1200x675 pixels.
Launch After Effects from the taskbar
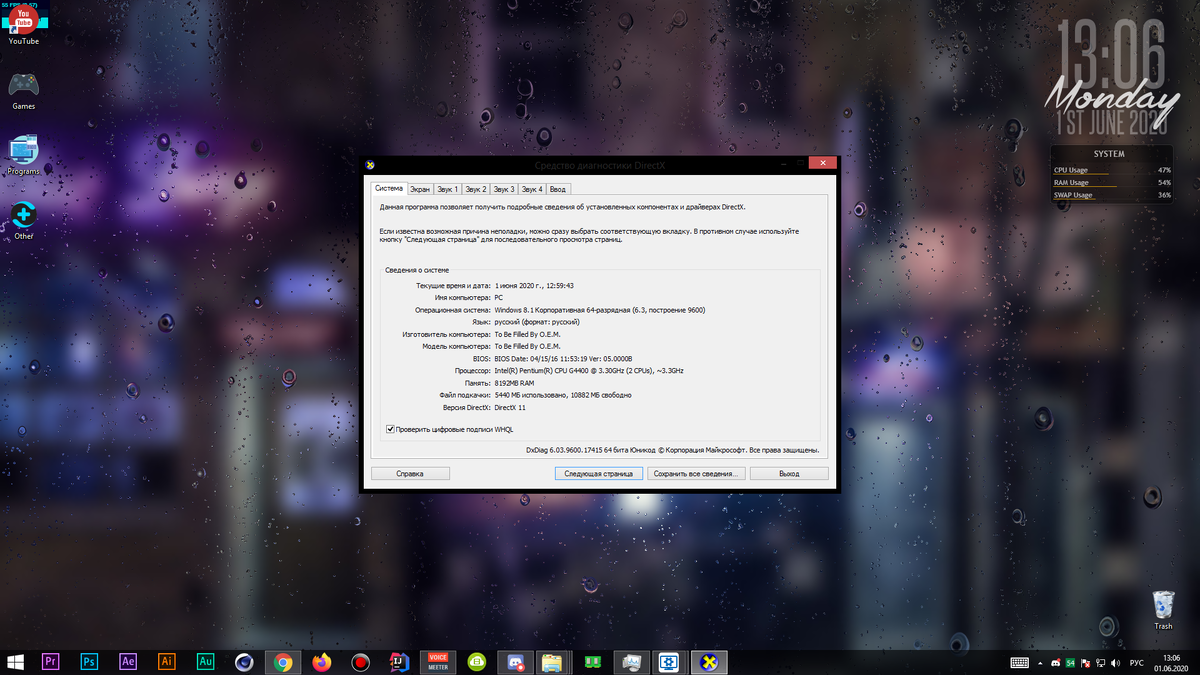tap(128, 662)
